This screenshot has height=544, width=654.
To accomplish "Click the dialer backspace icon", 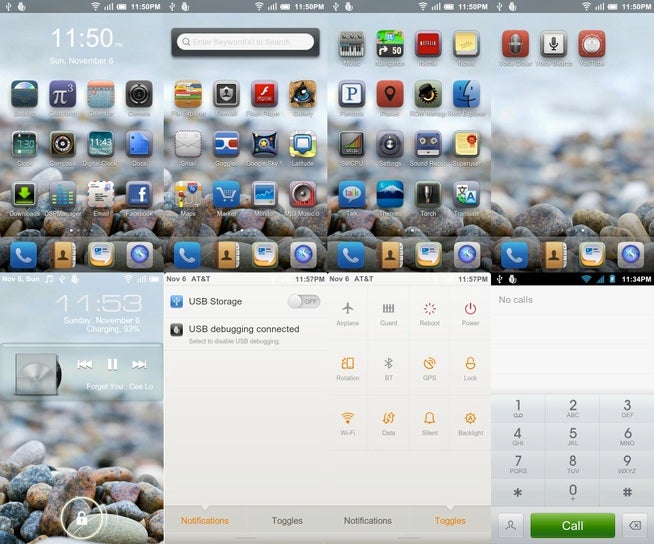I will (635, 526).
